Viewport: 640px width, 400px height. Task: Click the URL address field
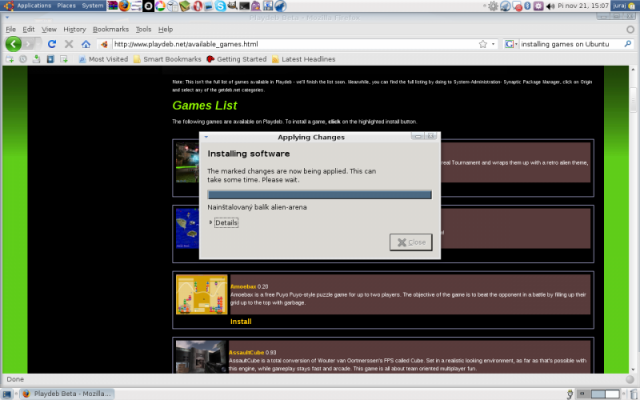point(294,44)
